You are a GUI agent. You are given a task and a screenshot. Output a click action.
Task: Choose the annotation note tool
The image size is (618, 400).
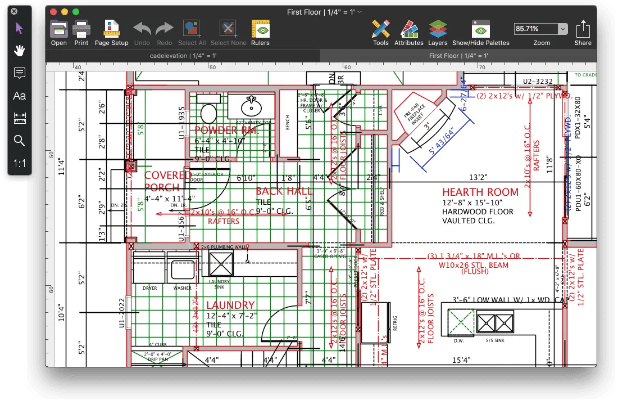coord(19,73)
